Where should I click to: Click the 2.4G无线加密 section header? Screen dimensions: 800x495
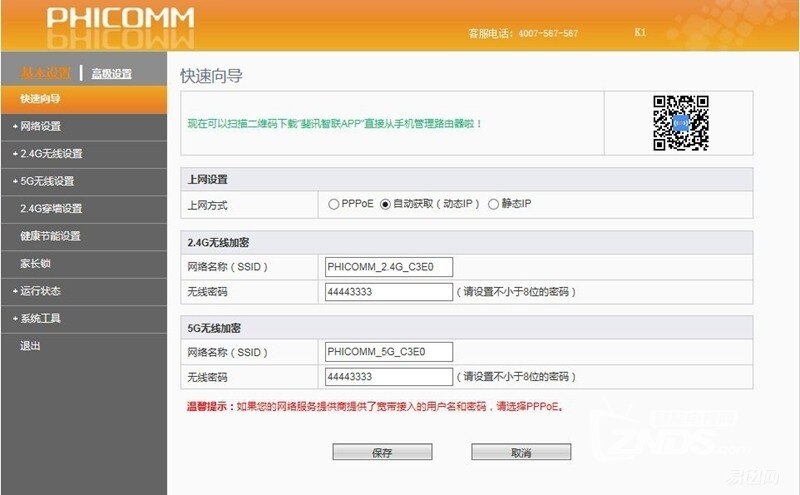pyautogui.click(x=466, y=242)
